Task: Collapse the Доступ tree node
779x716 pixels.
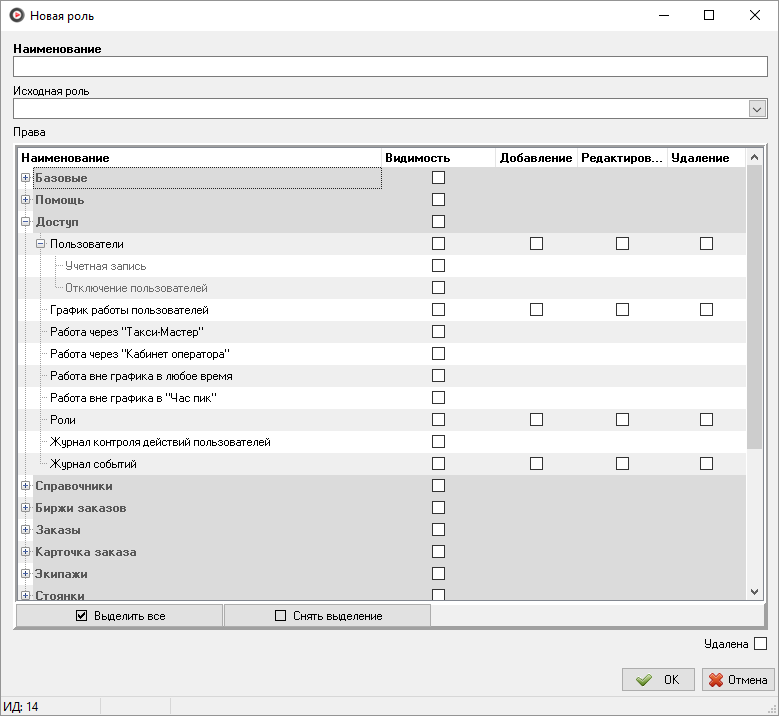Action: [26, 222]
